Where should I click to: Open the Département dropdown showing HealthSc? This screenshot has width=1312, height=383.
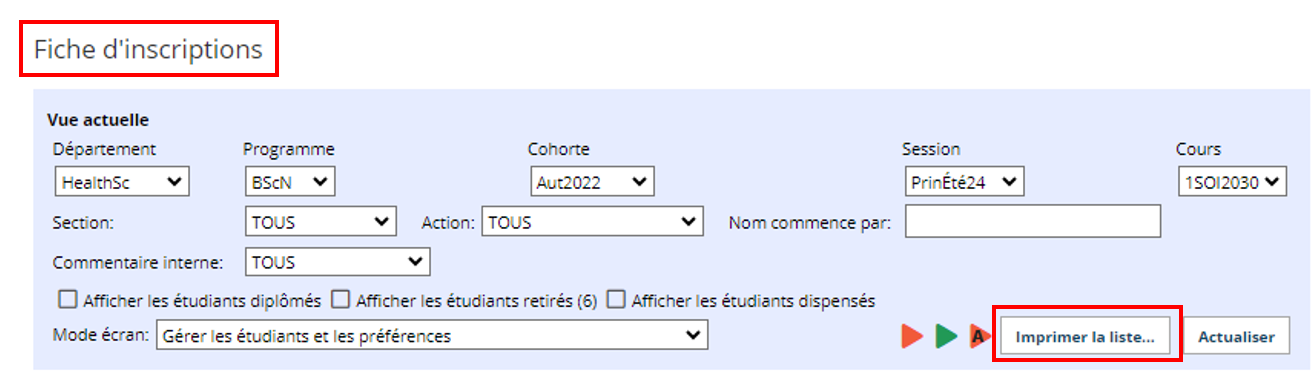(122, 182)
